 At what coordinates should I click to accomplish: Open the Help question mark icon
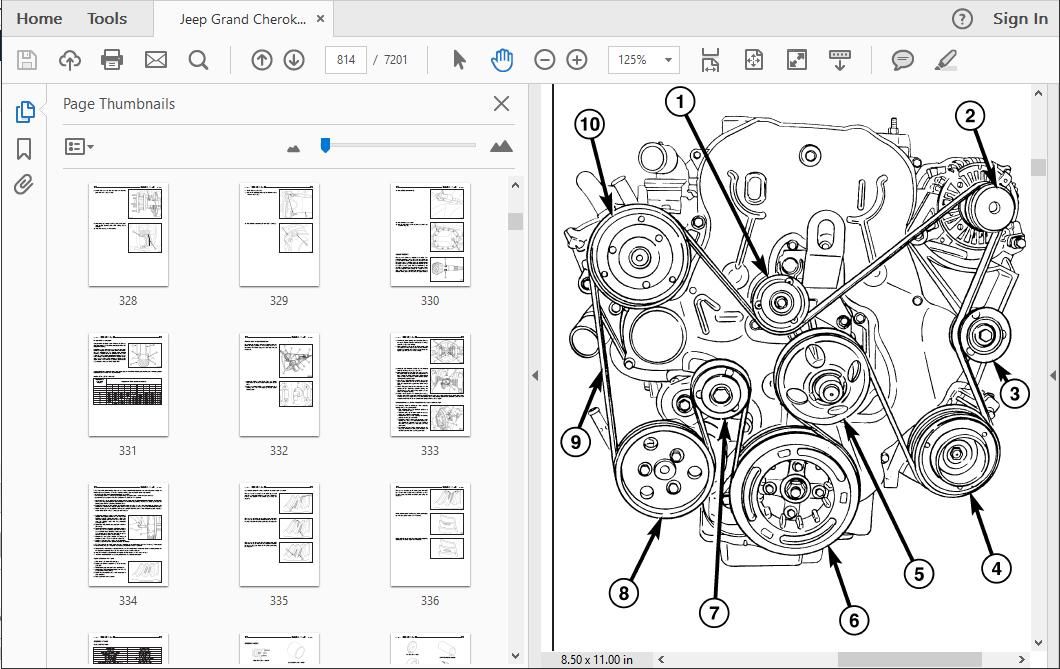click(962, 19)
